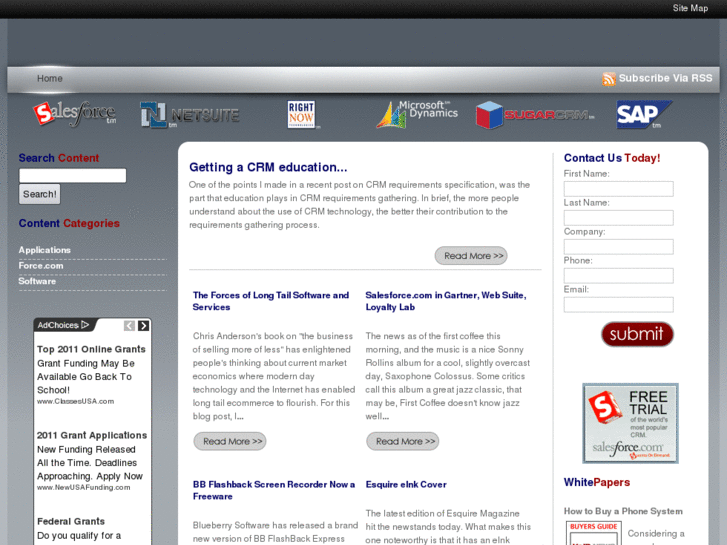This screenshot has height=545, width=727.
Task: Open www.NewUSAFunding.com ad link
Action: (83, 487)
